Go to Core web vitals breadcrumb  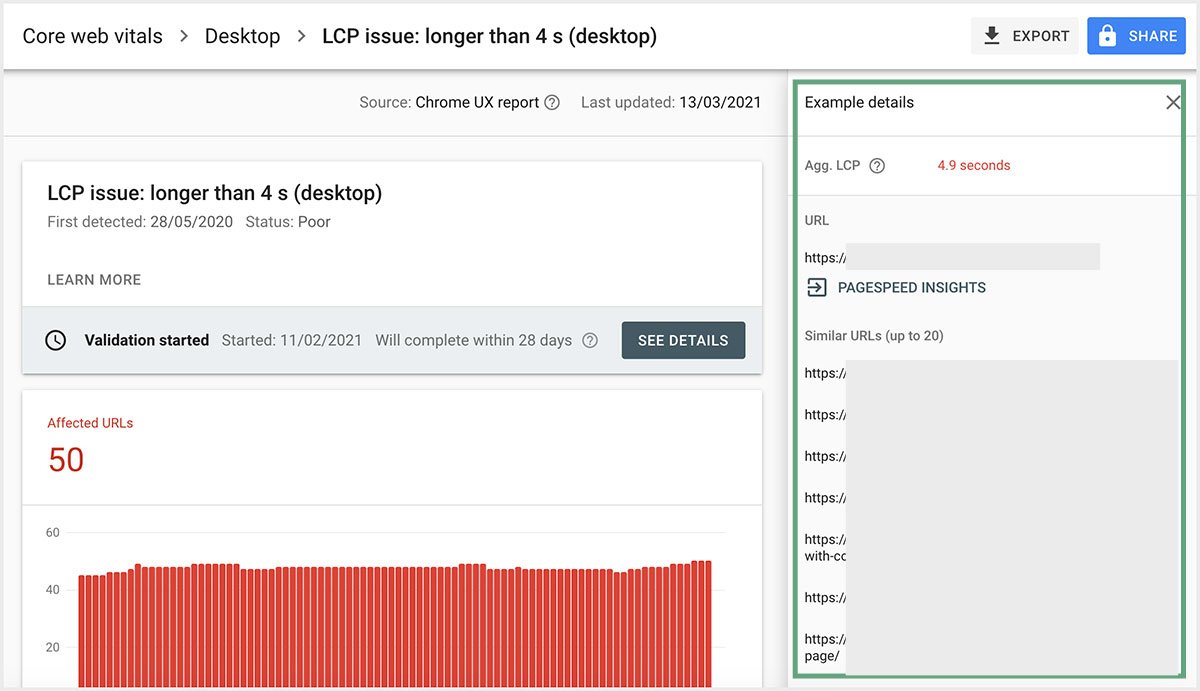92,36
